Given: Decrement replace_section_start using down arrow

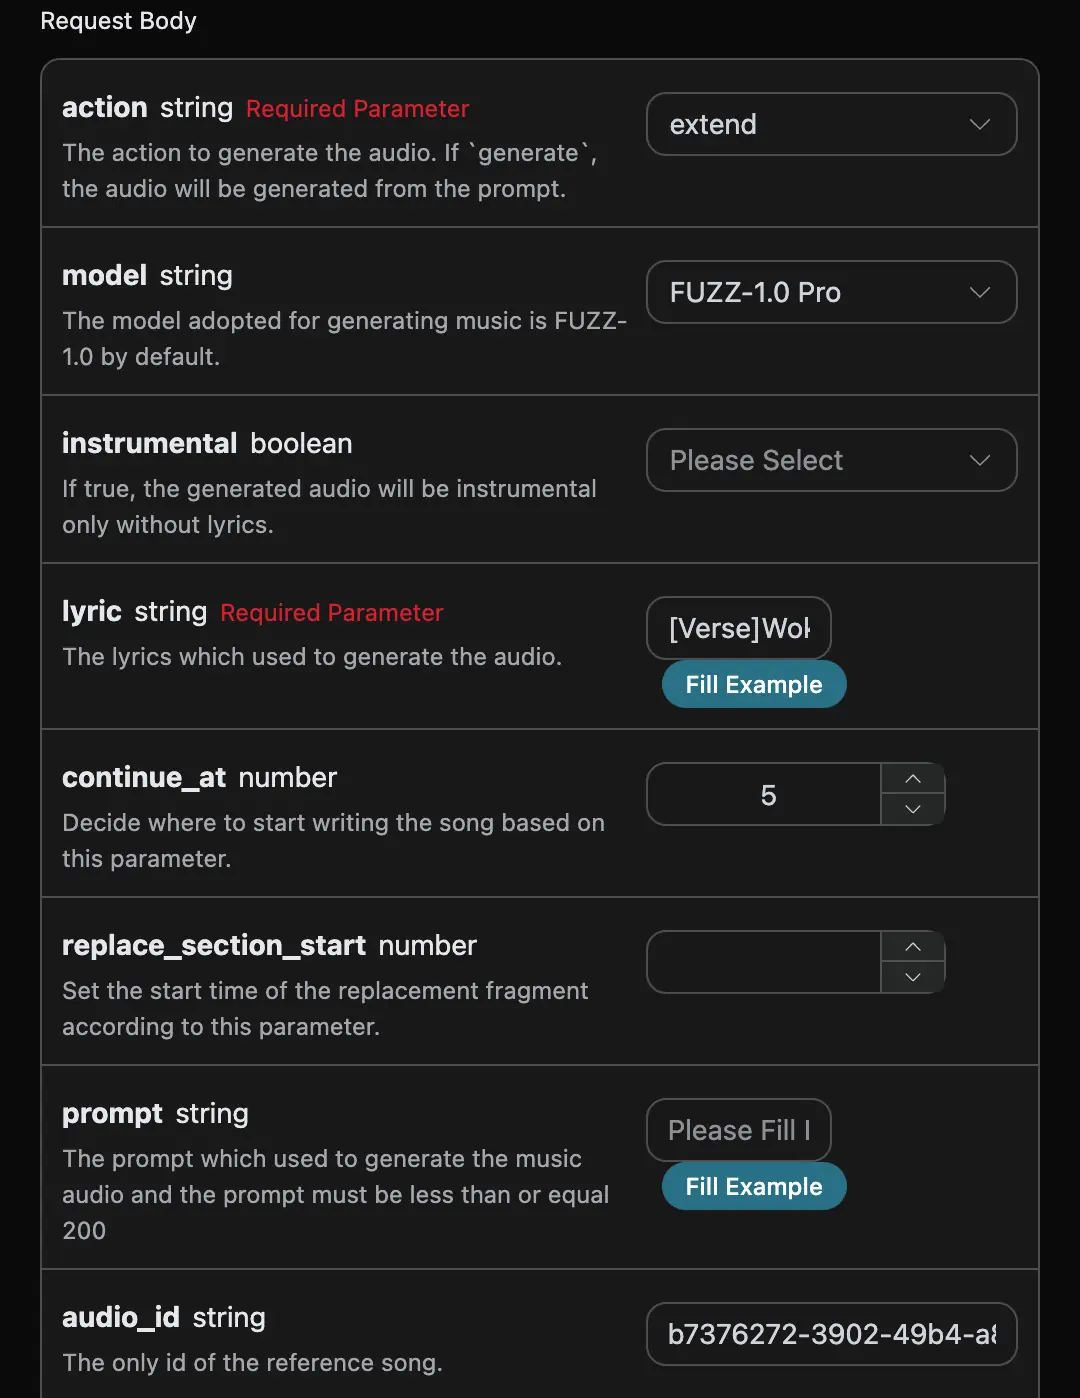Looking at the screenshot, I should click(913, 977).
